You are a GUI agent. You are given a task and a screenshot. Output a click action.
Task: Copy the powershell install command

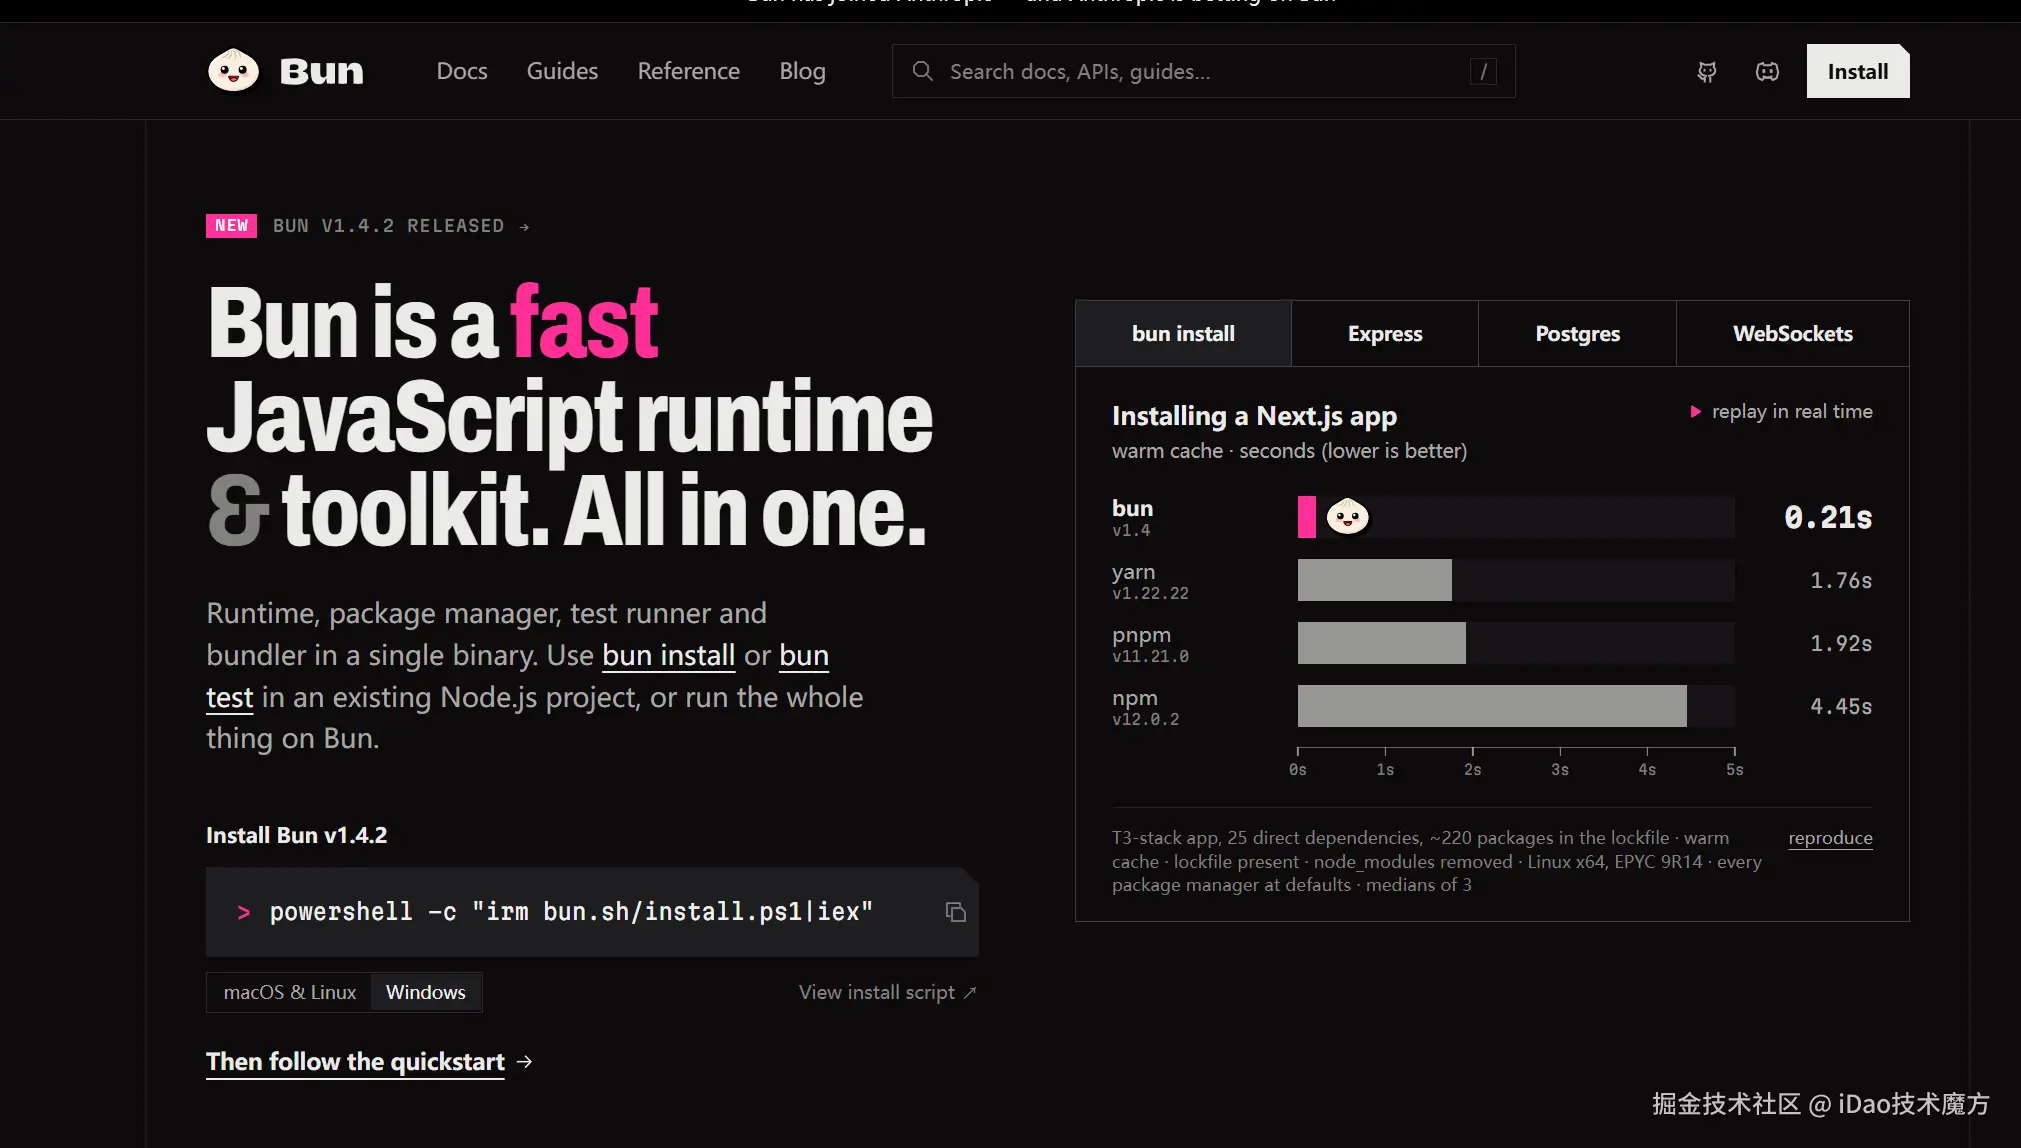(955, 912)
